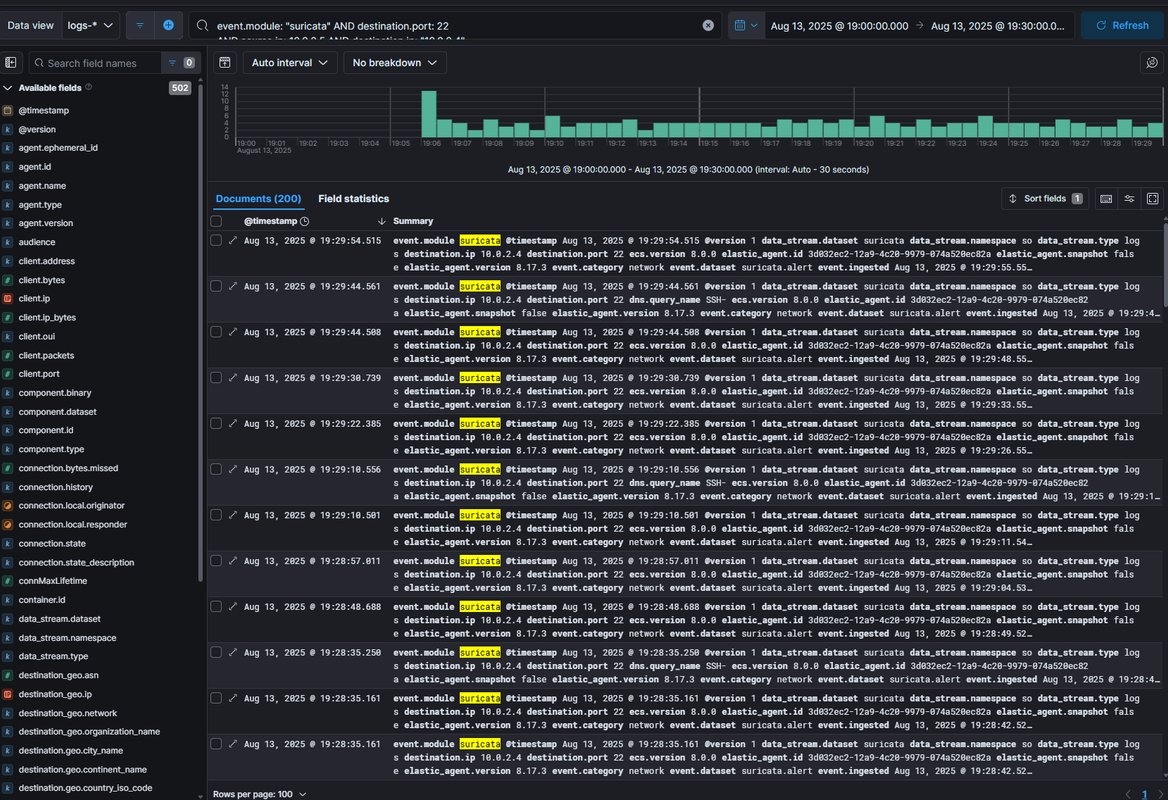Click the end date Aug 13, 2025 @ 19:30:00
The width and height of the screenshot is (1168, 800).
[x=997, y=25]
